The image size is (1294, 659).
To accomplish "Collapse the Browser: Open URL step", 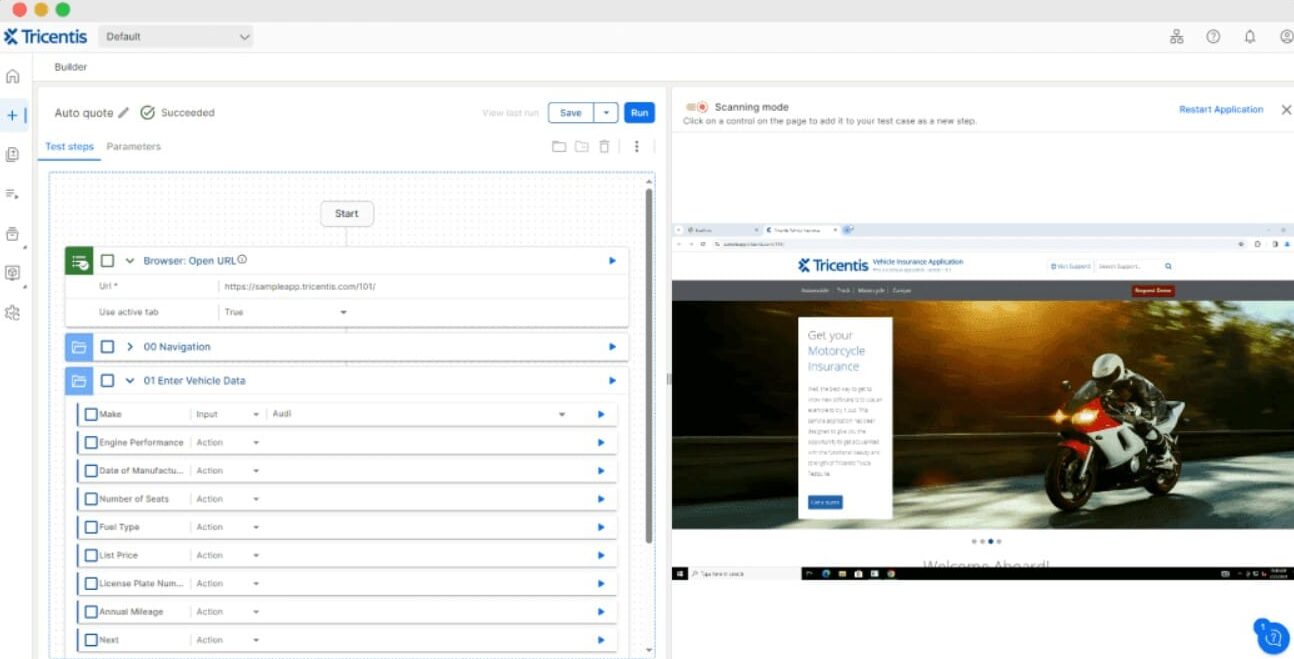I will point(130,261).
